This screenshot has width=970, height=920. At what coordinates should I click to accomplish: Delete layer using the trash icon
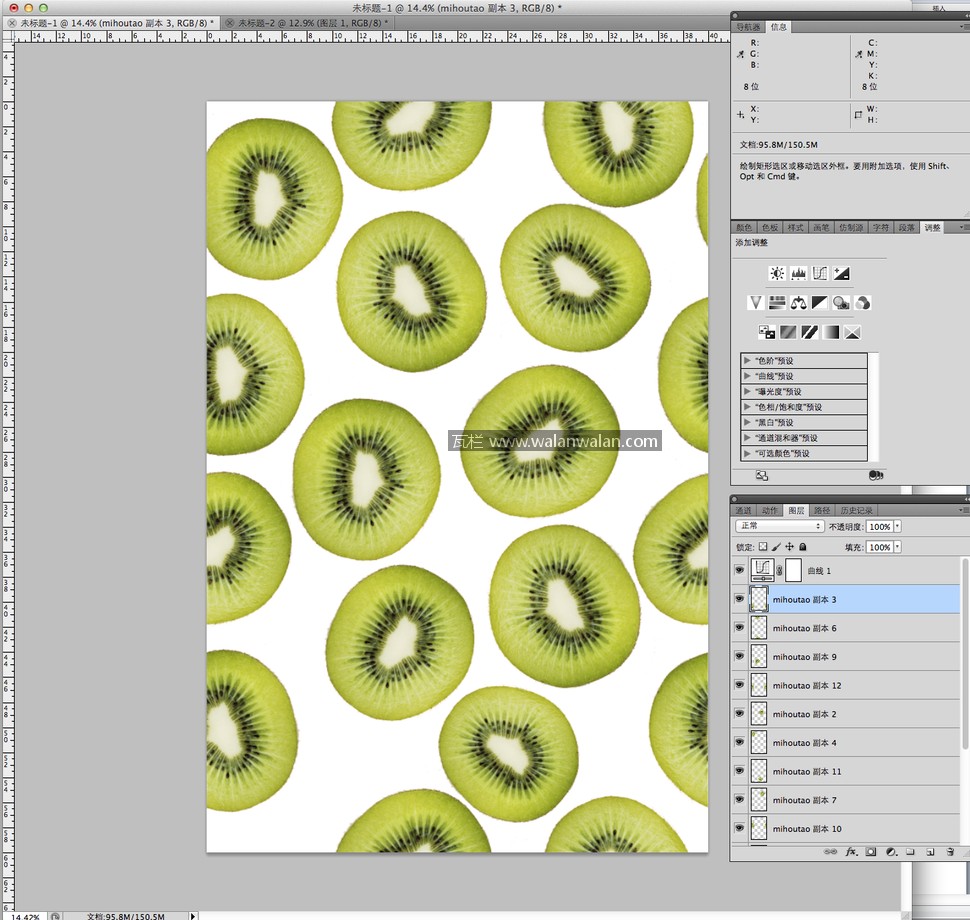click(949, 852)
